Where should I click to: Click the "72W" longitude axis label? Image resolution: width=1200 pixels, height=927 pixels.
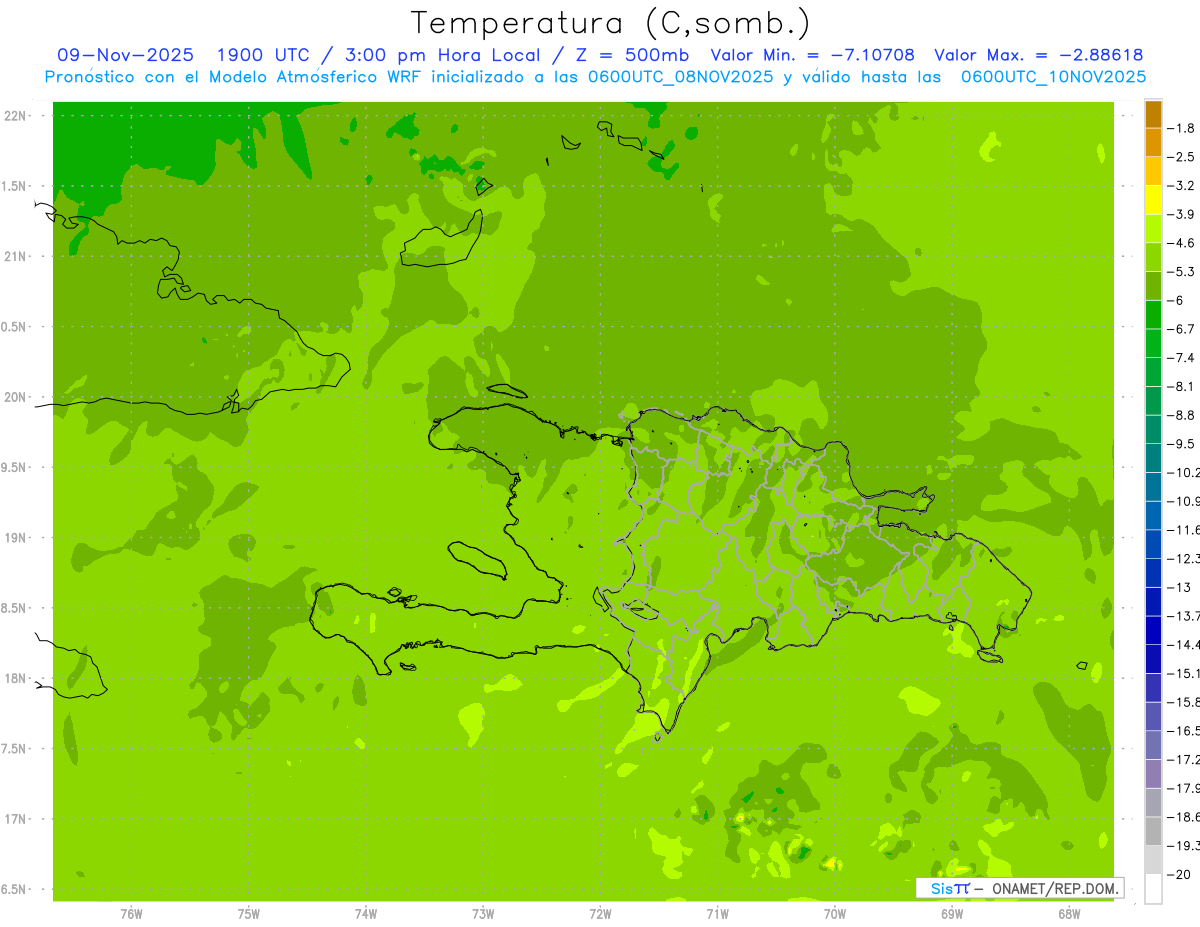pyautogui.click(x=600, y=914)
